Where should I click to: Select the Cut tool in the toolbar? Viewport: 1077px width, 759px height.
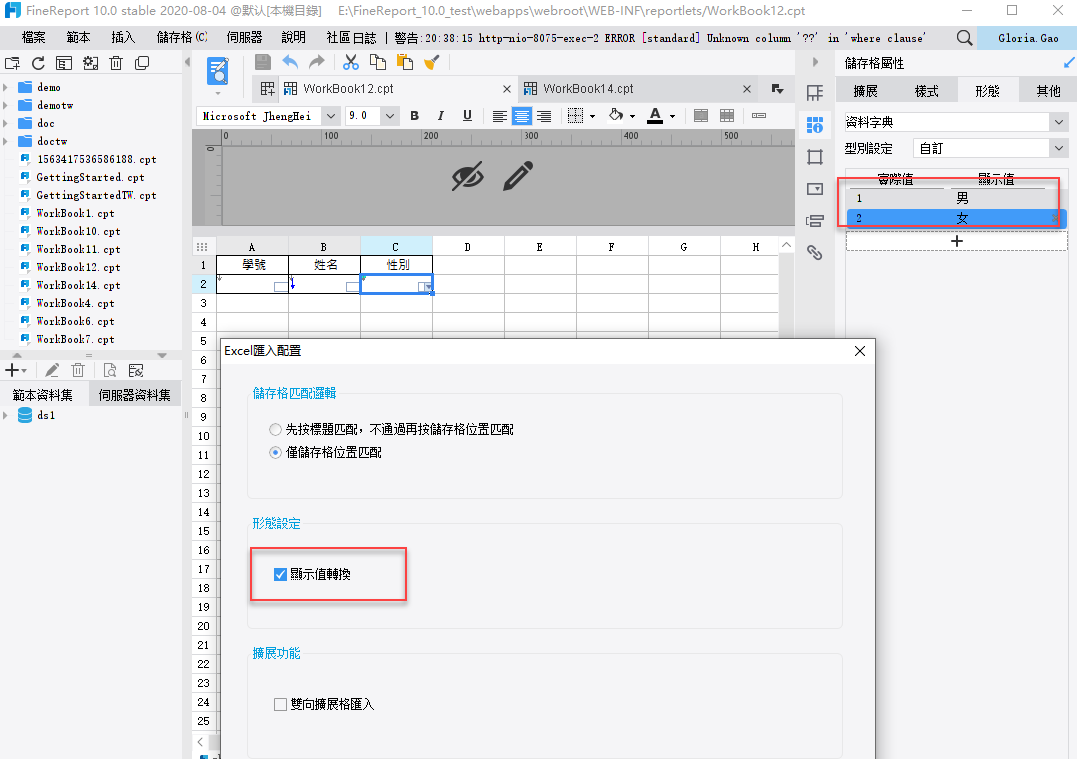click(351, 61)
